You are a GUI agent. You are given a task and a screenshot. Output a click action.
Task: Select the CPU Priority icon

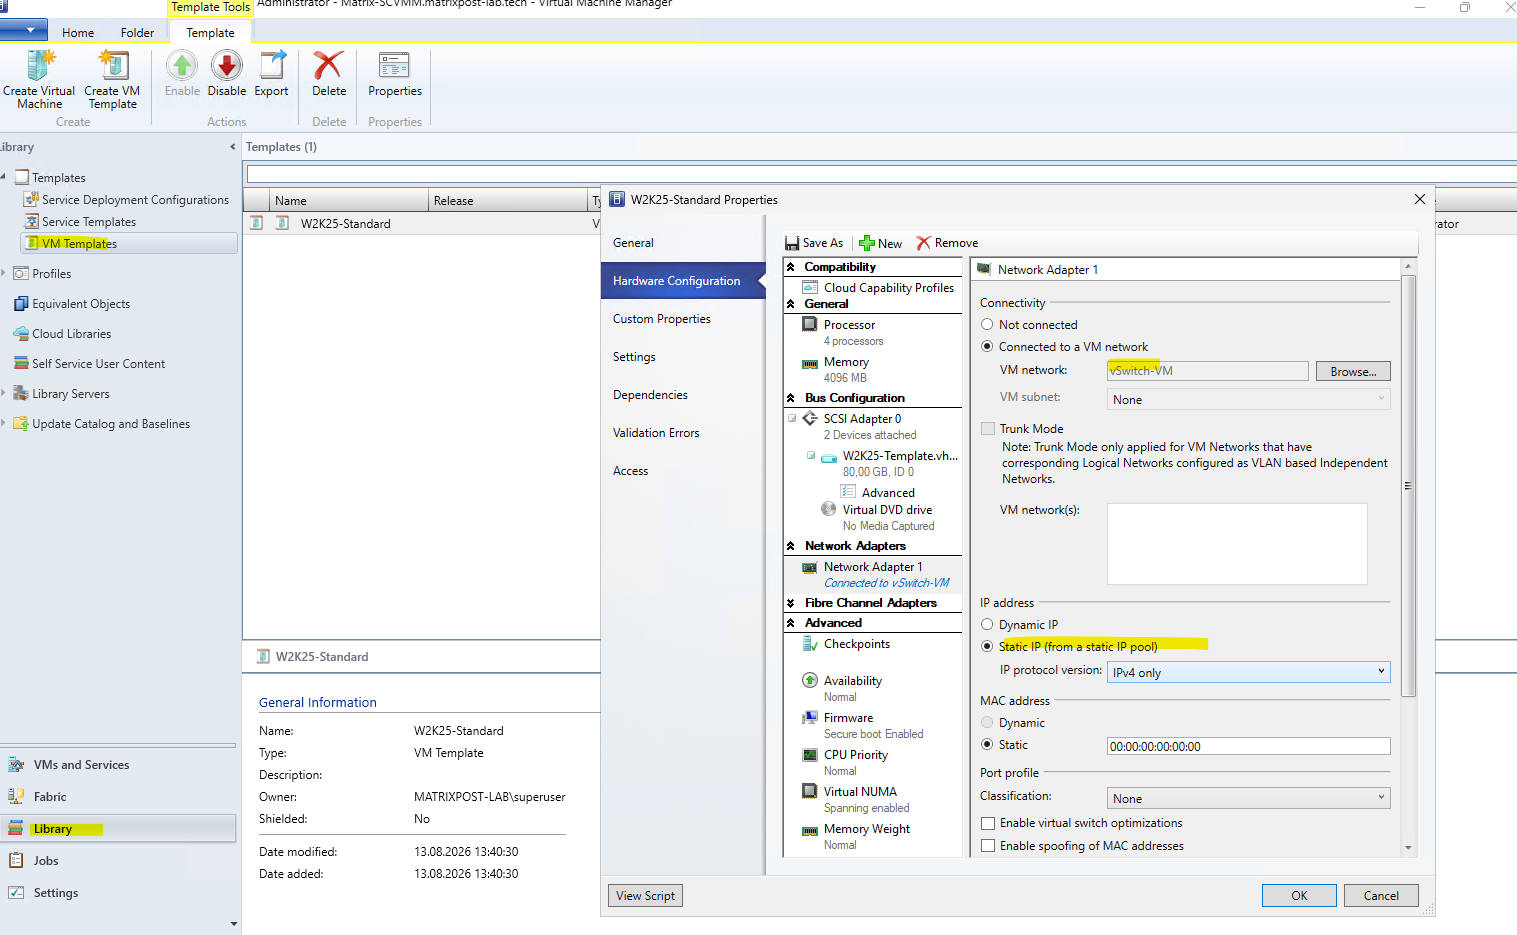point(810,755)
